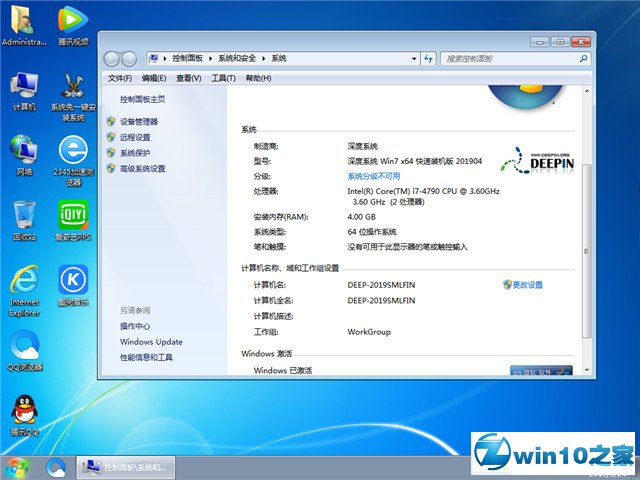Go back with the navigation back arrow
The image size is (640, 480).
pyautogui.click(x=111, y=59)
